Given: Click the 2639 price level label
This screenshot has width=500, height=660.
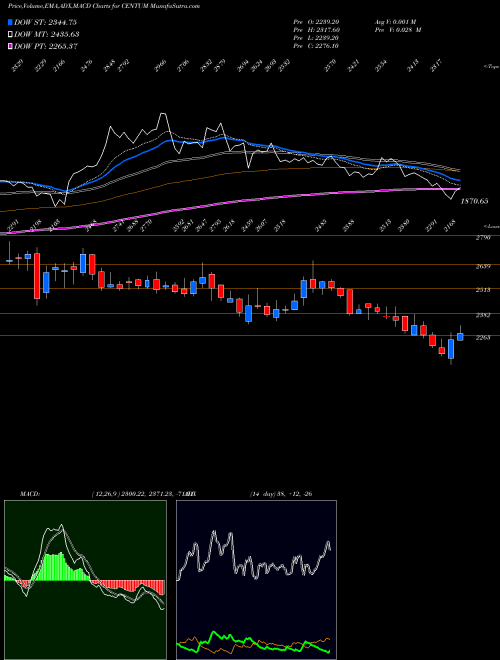Looking at the screenshot, I should [x=484, y=267].
